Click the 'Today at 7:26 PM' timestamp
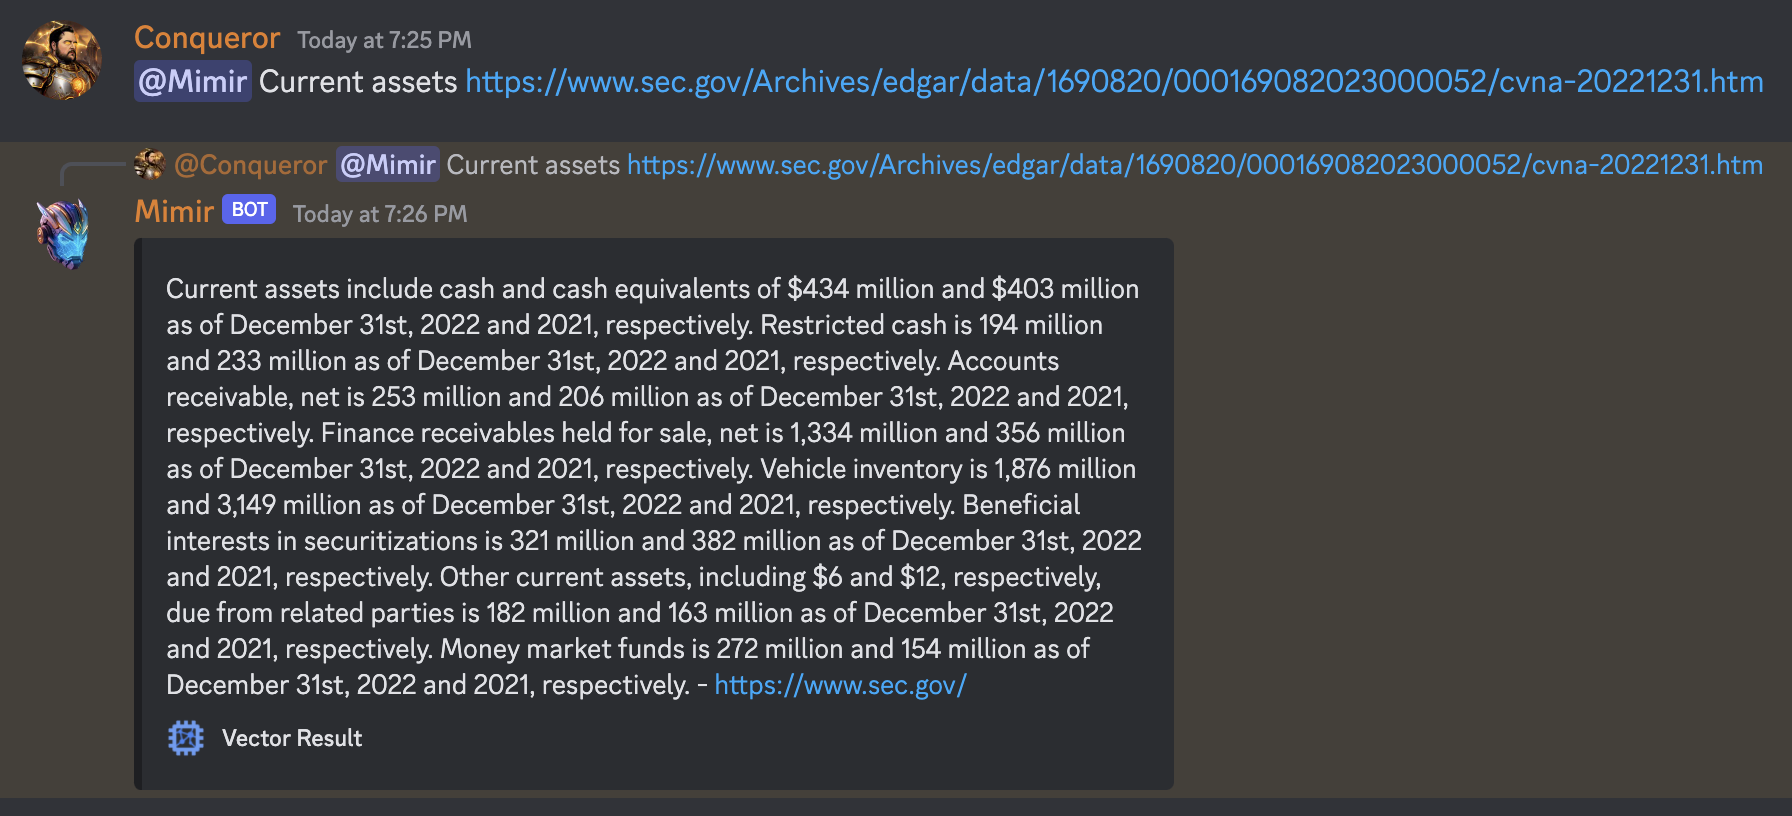Screen dimensions: 1792x816 380,214
